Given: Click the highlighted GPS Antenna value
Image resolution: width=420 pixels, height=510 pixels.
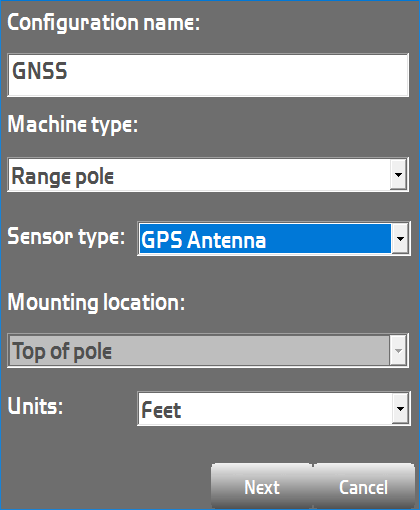Looking at the screenshot, I should tap(265, 239).
